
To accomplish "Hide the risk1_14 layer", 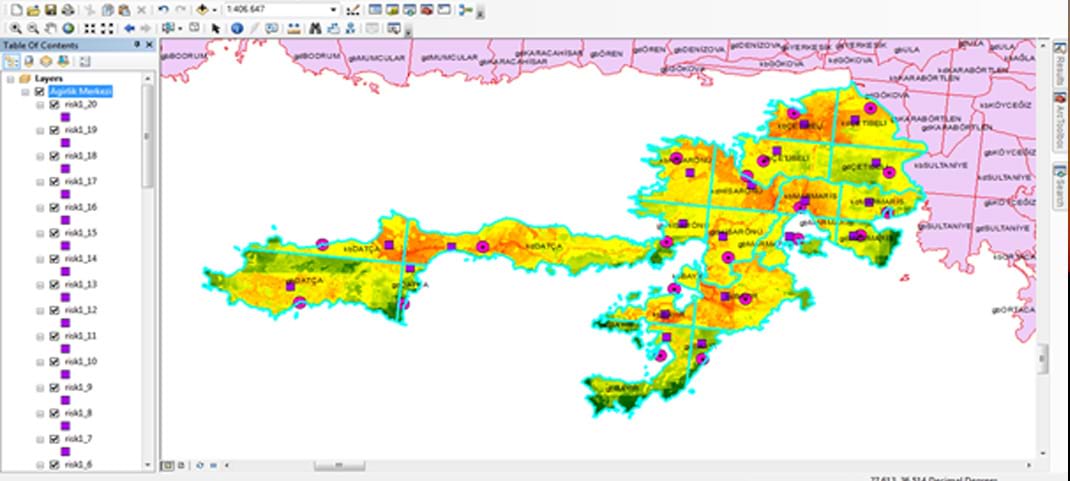I will 55,259.
